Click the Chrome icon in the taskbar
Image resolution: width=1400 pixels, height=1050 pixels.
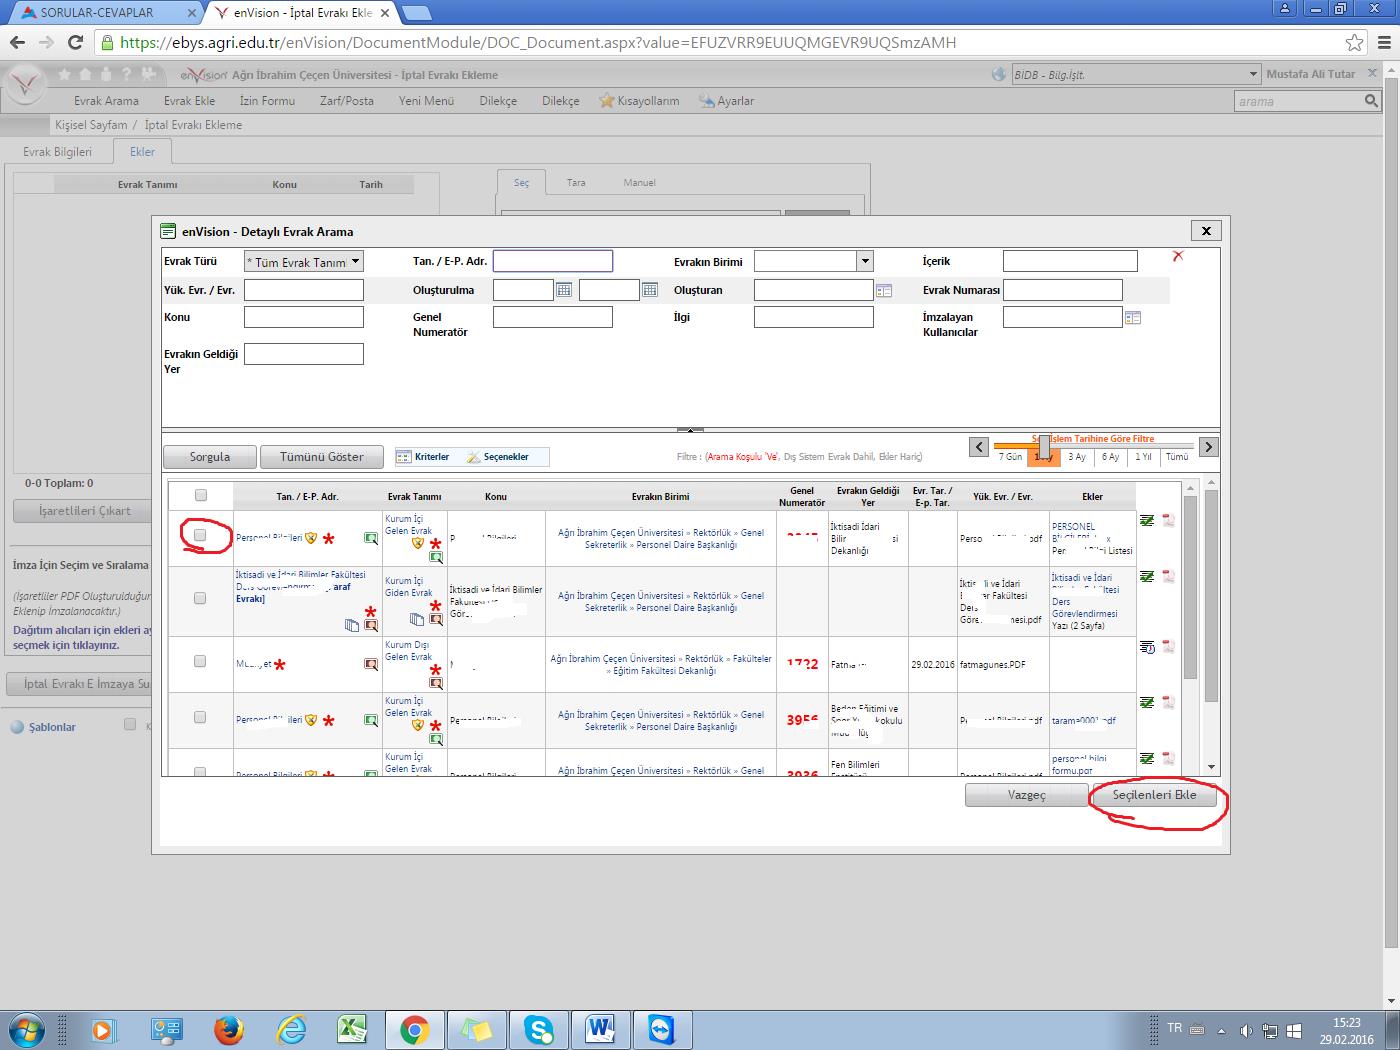point(415,1029)
